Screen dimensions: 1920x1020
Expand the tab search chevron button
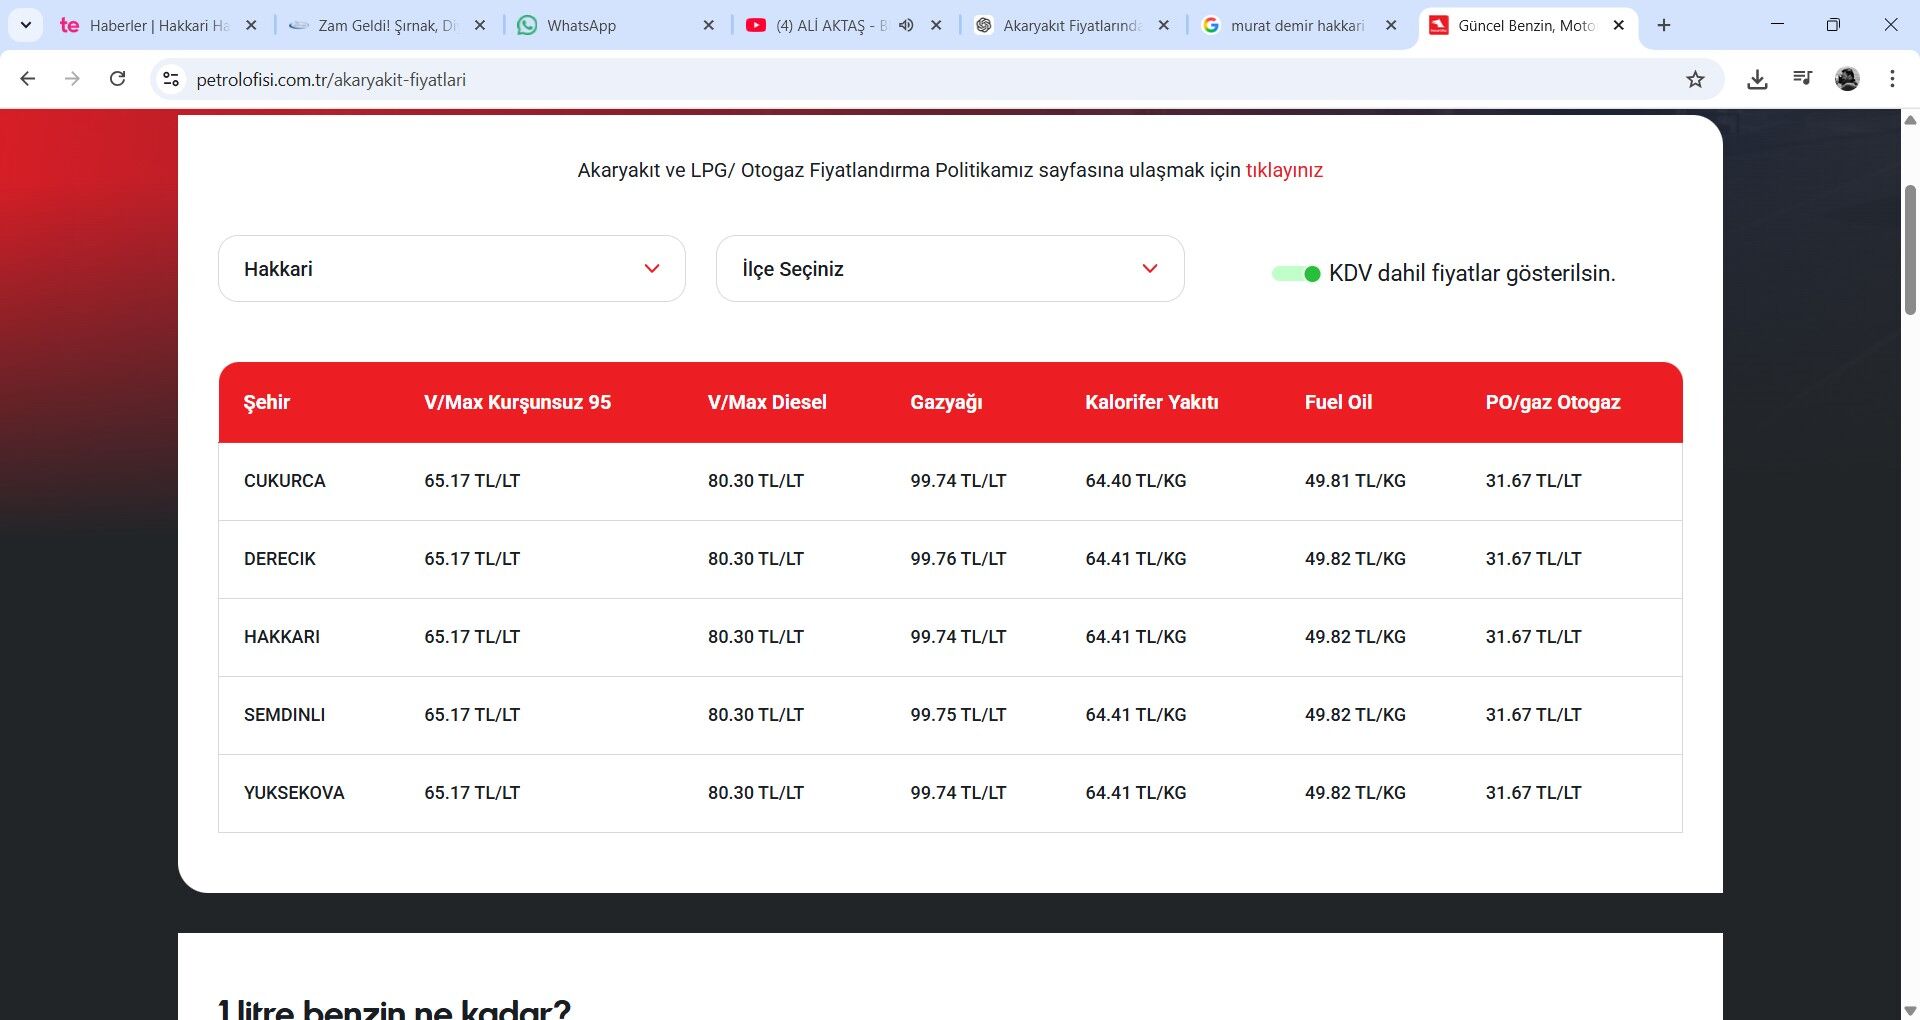[25, 25]
